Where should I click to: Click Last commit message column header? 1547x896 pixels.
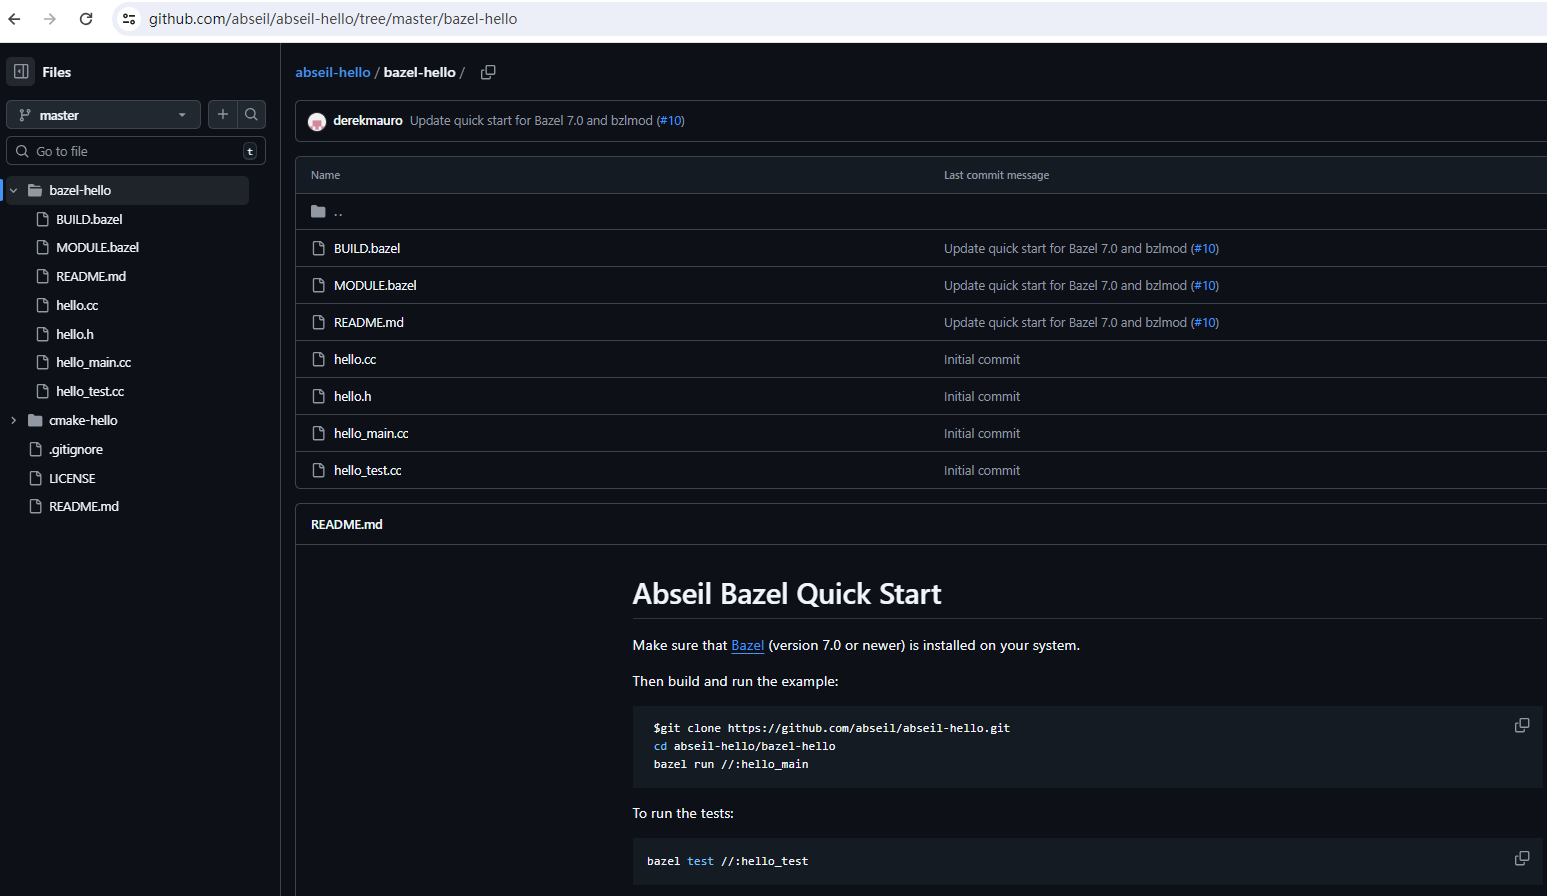pos(996,175)
